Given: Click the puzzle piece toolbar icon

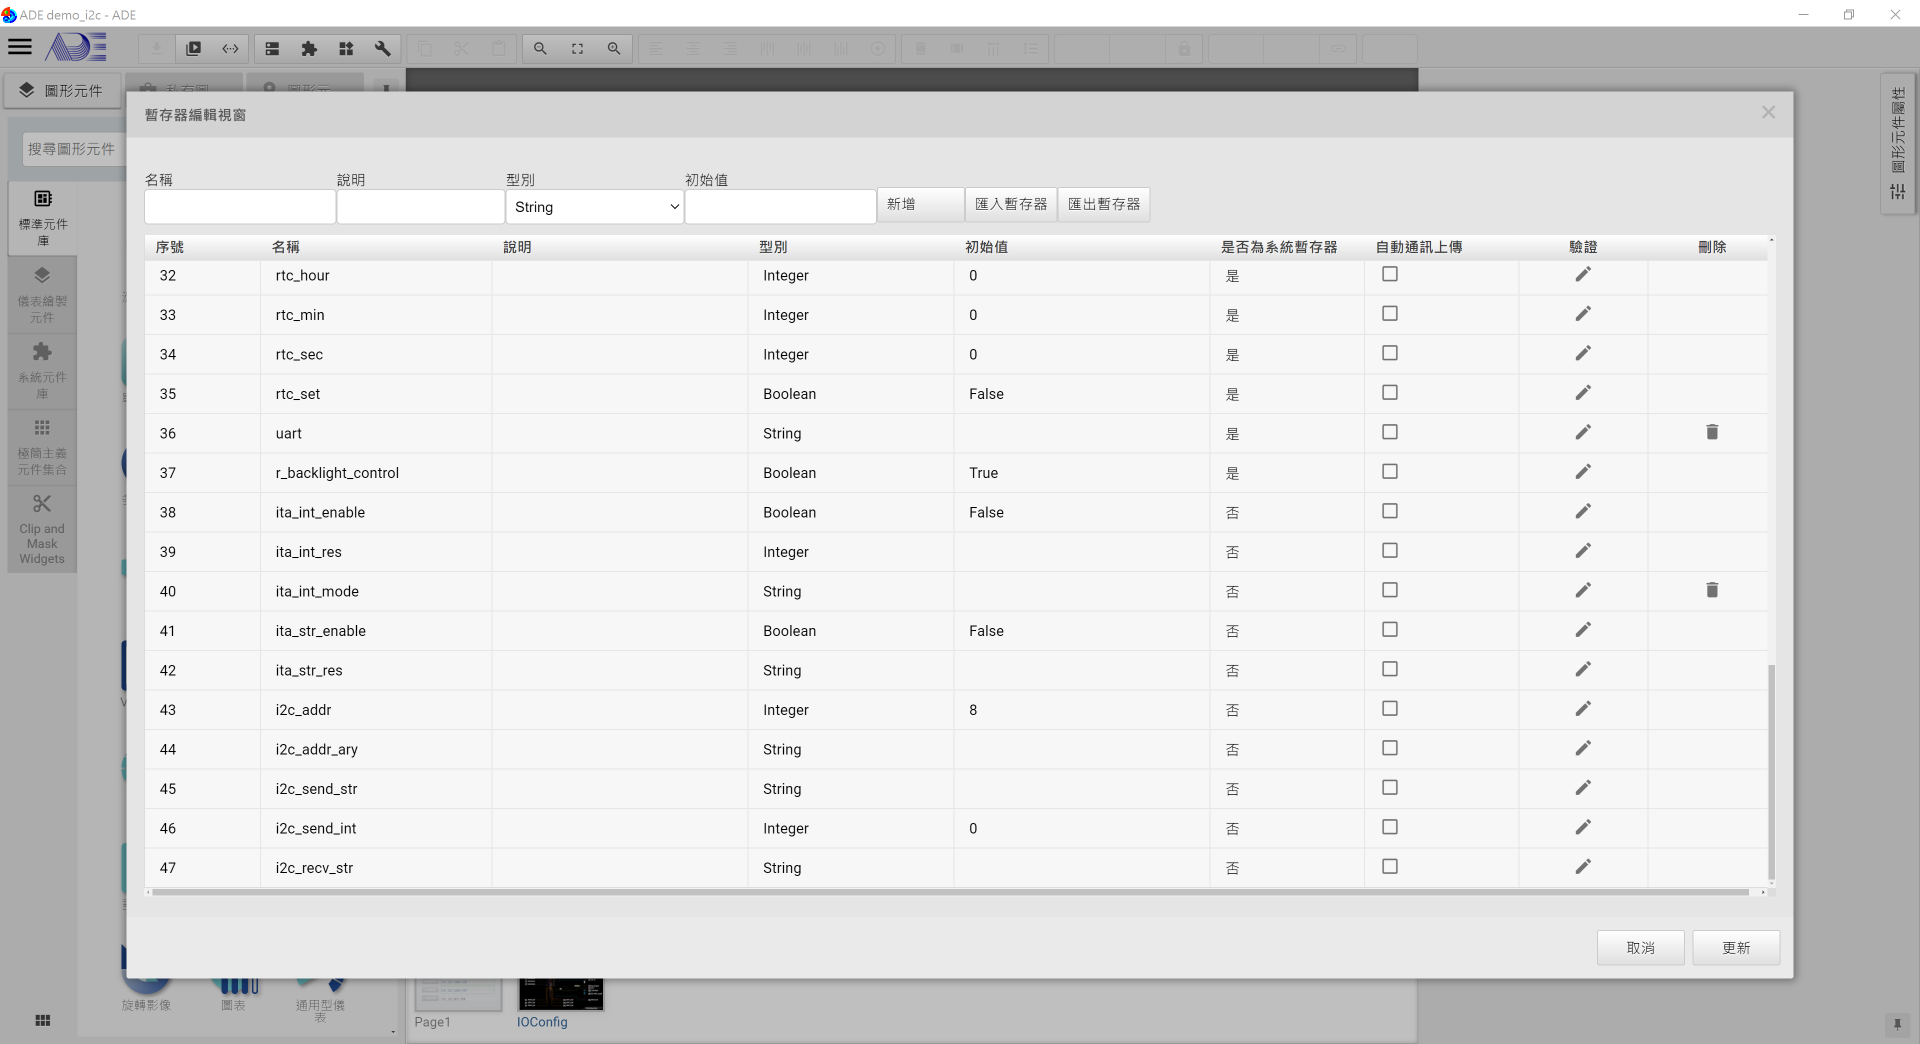Looking at the screenshot, I should tap(309, 48).
